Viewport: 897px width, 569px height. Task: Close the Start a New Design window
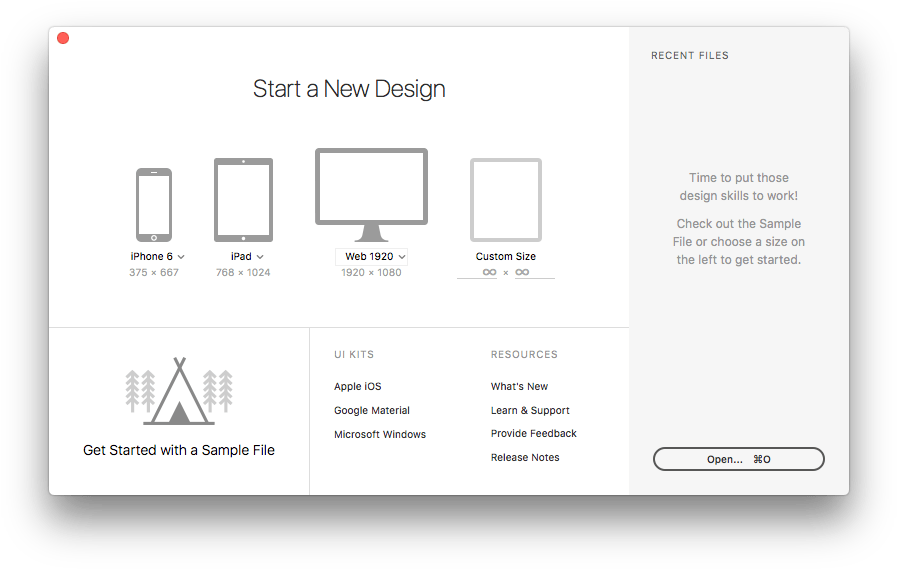(63, 38)
